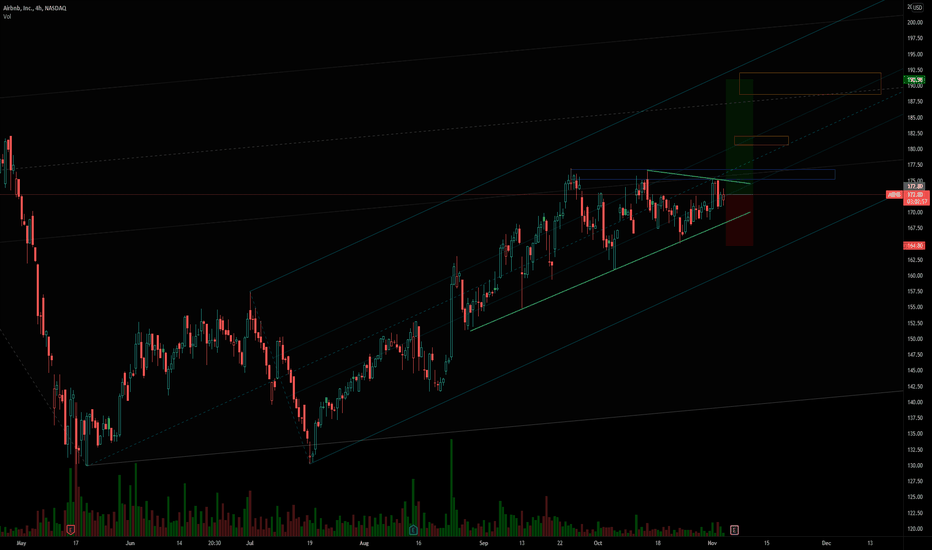Click the Airbnb, Inc. symbol title
This screenshot has height=550, width=932.
[34, 8]
